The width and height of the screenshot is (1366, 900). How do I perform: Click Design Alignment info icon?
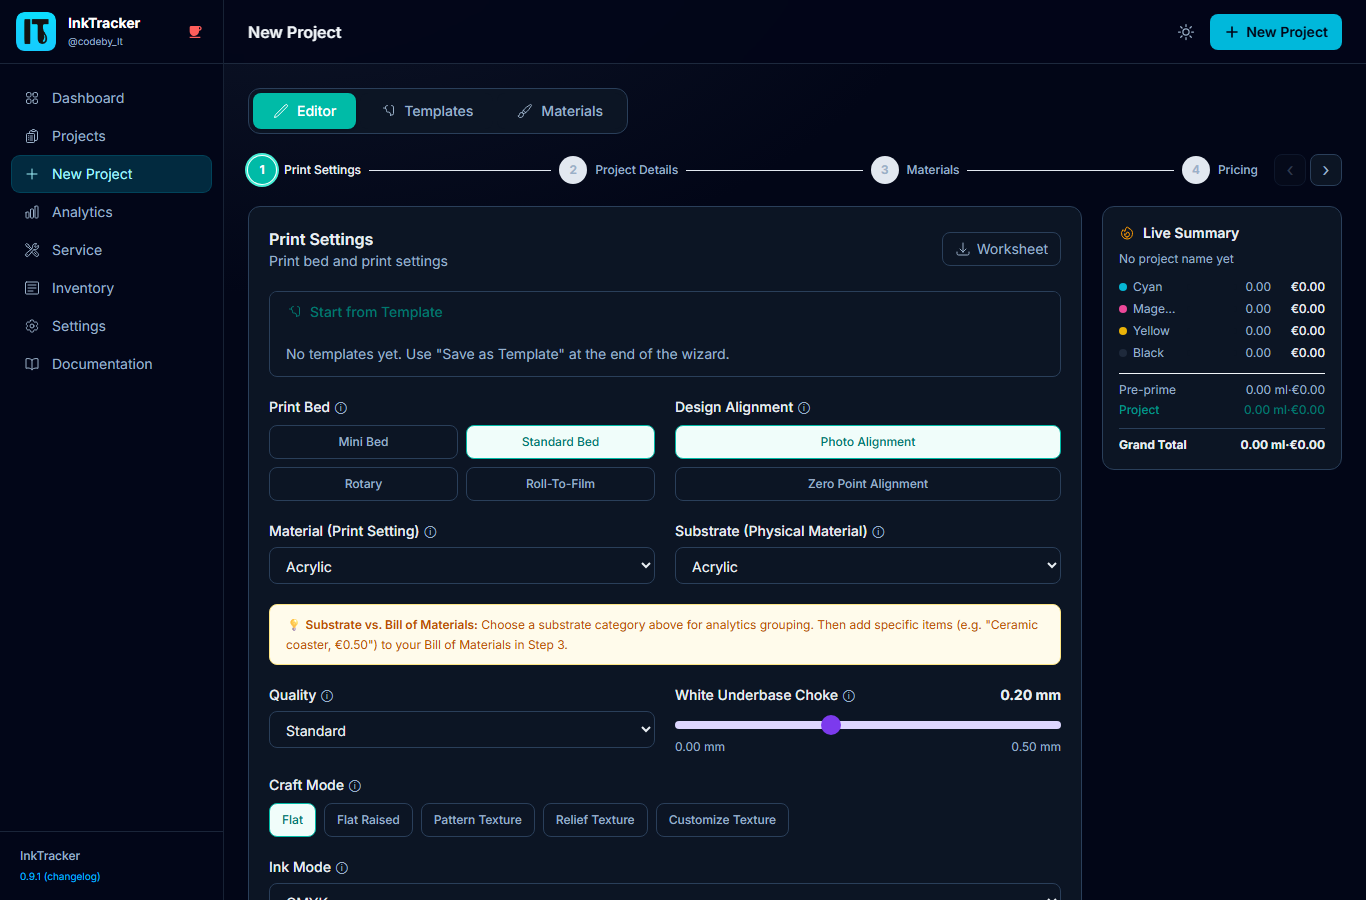point(804,408)
